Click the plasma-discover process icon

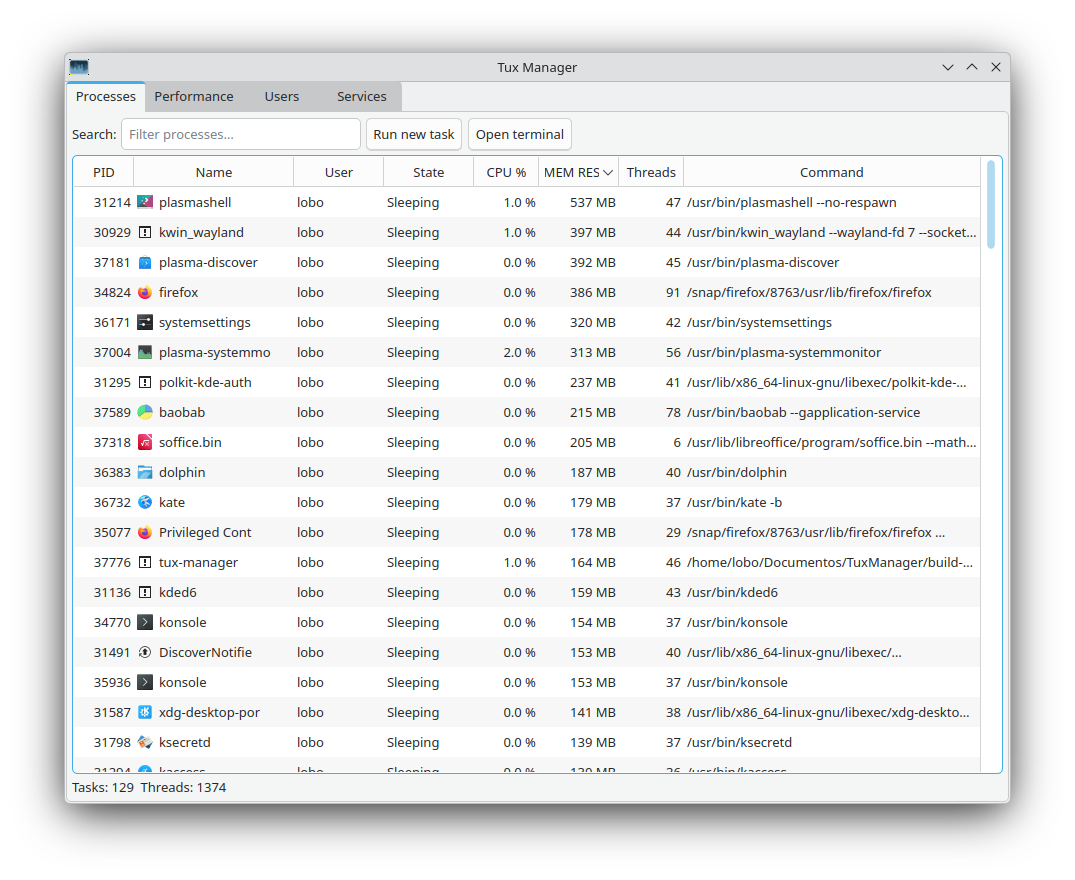(x=145, y=262)
